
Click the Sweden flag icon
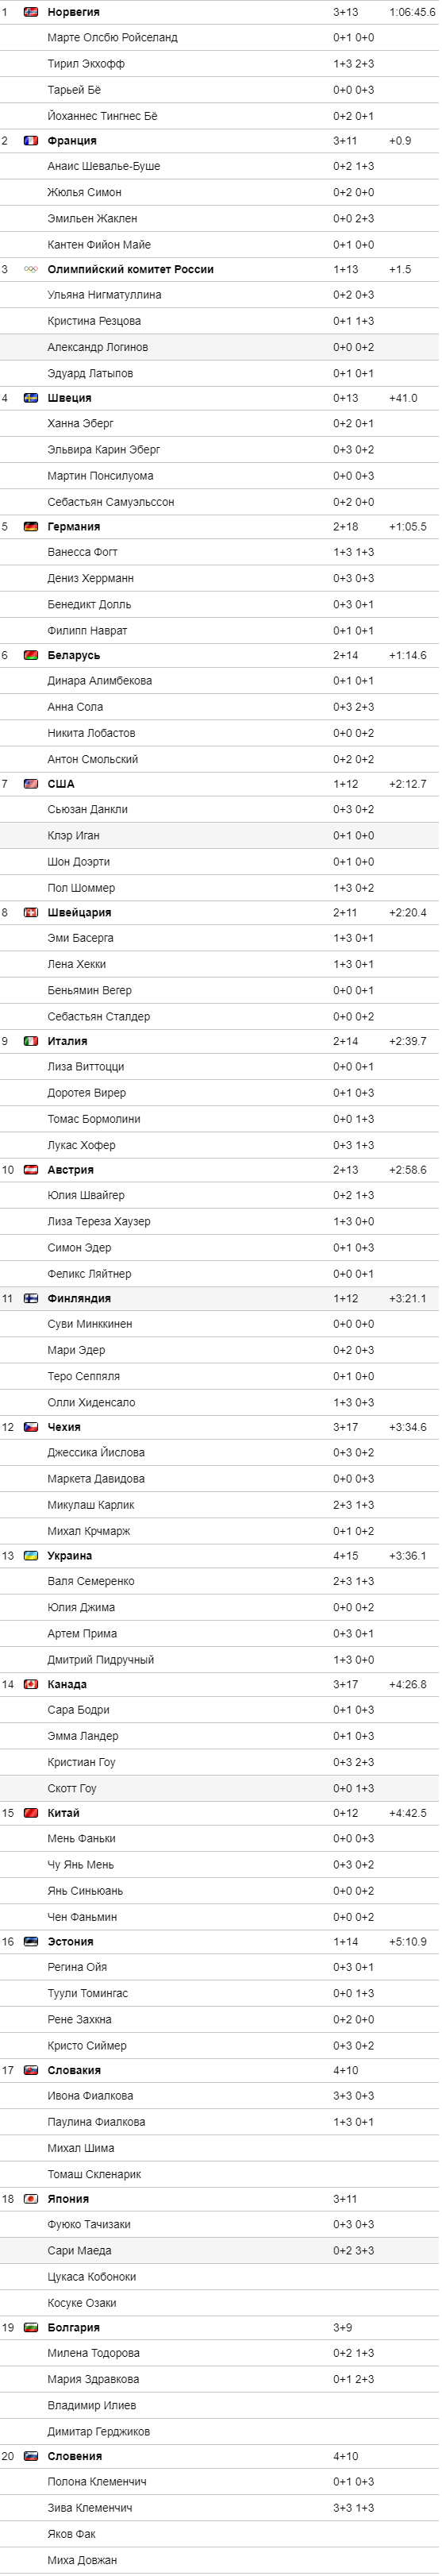(x=31, y=398)
